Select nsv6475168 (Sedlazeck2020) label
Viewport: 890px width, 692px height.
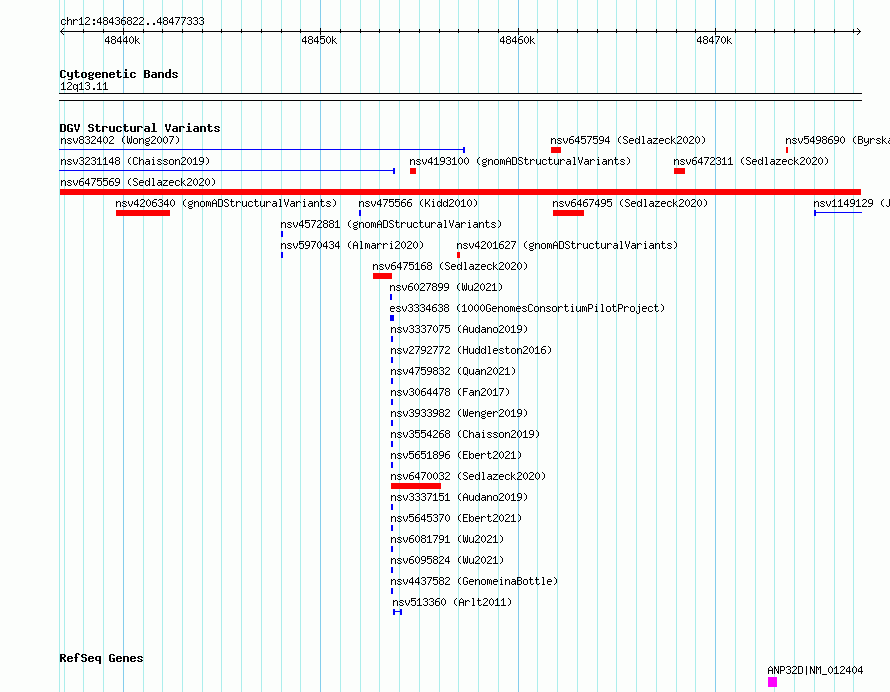[x=450, y=266]
